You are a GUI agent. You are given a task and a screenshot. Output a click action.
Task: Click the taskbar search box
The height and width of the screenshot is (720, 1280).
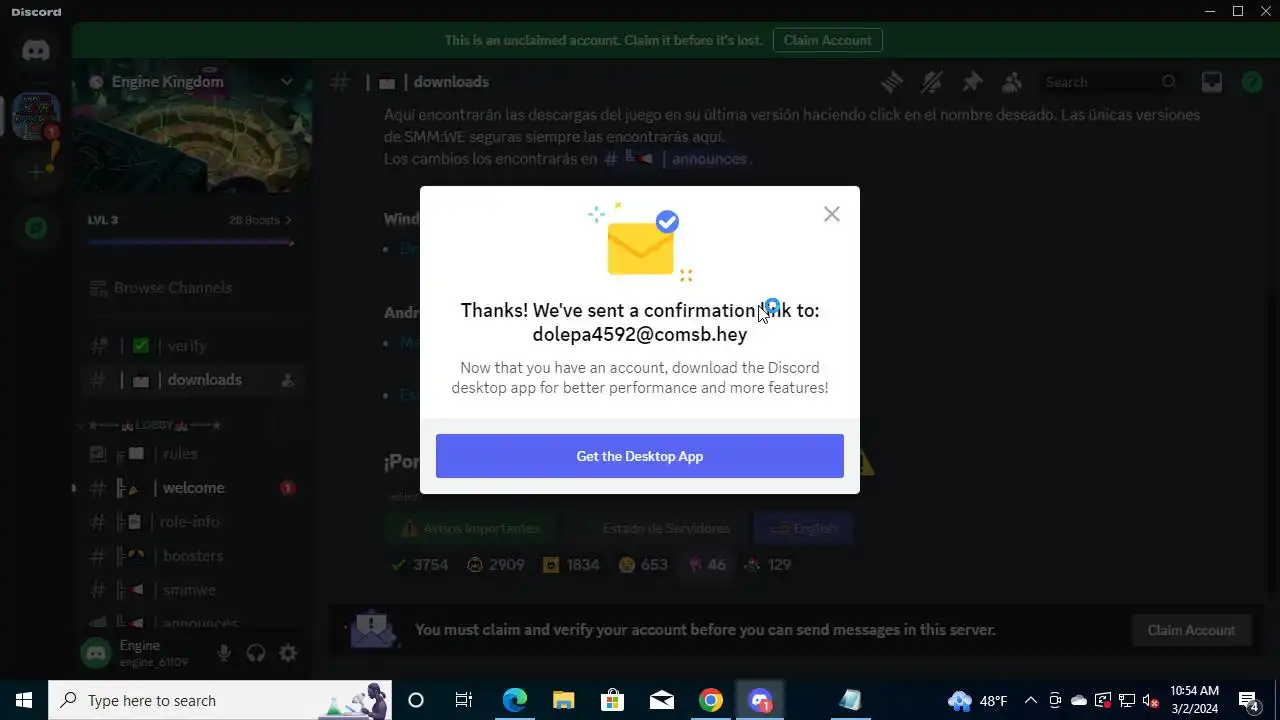(220, 700)
